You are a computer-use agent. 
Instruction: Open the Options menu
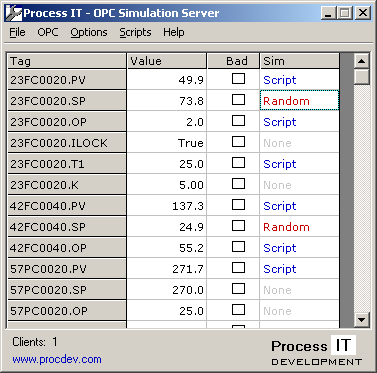(x=89, y=32)
